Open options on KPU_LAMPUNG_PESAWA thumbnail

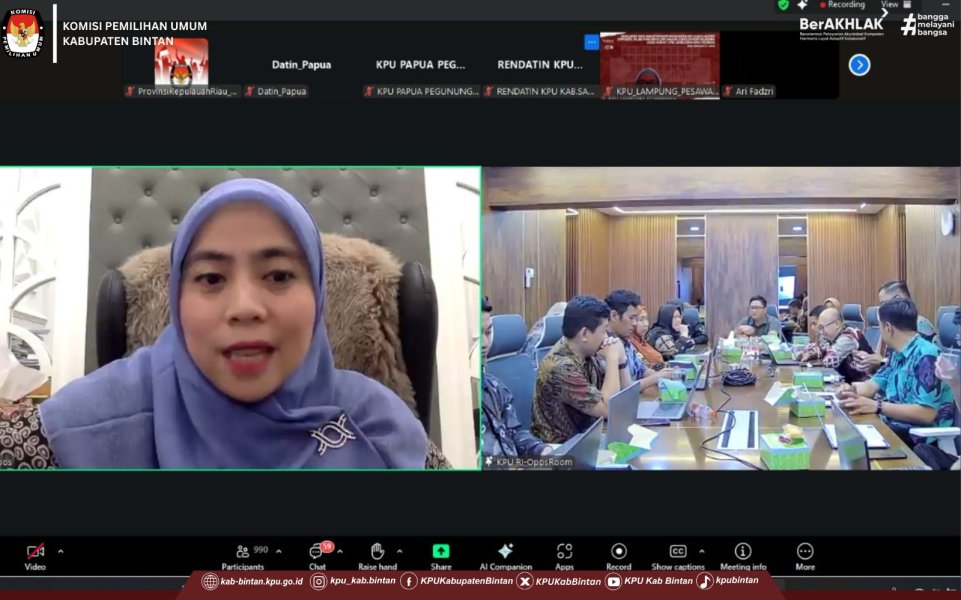click(x=591, y=42)
